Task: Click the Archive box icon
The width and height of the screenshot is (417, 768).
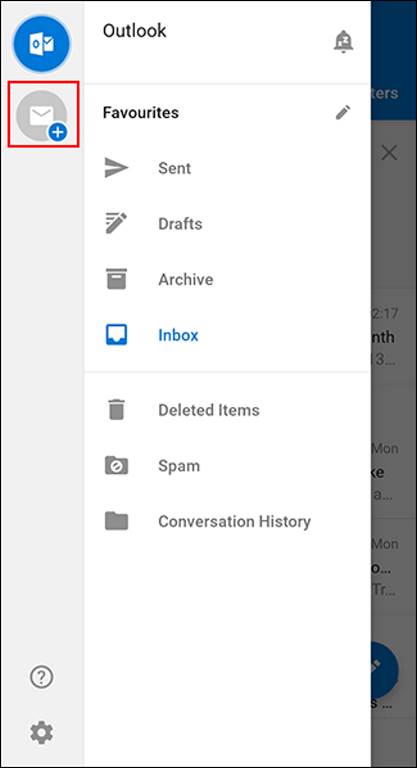Action: coord(117,279)
